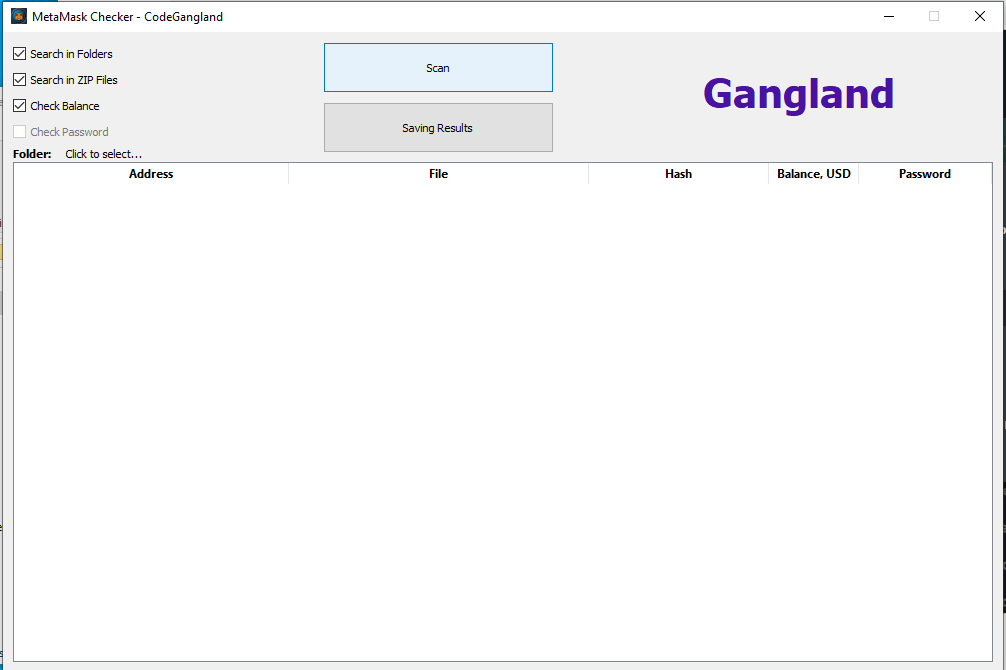
Task: Close the MetaMask Checker window
Action: [980, 16]
